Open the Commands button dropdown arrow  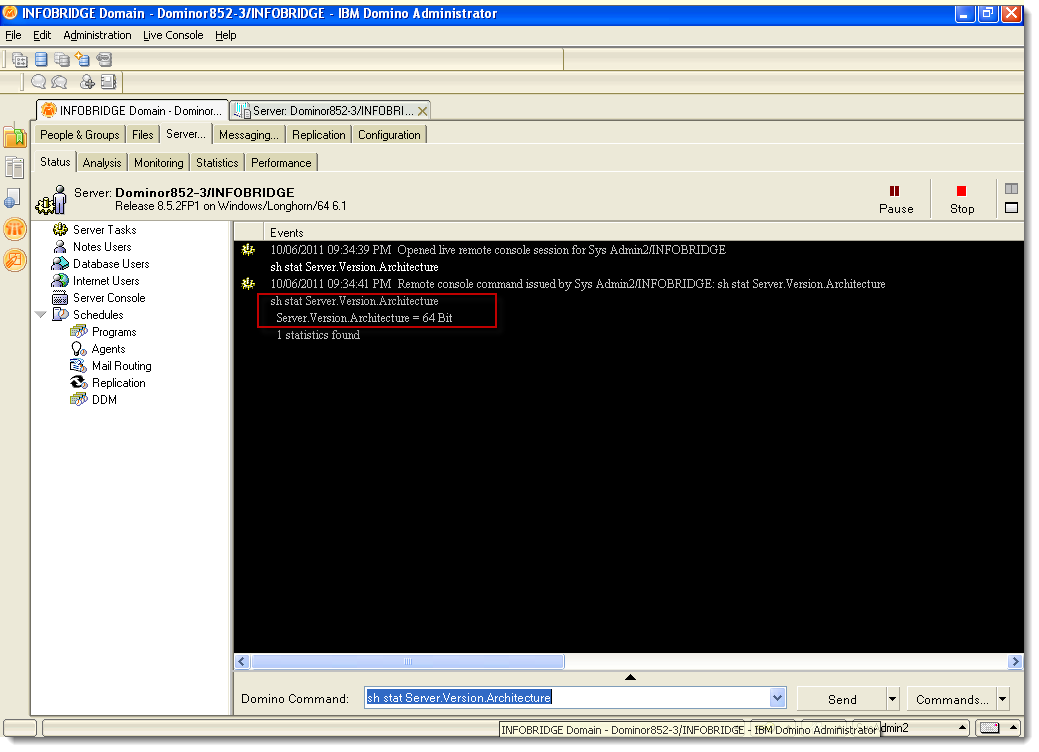pos(1003,699)
